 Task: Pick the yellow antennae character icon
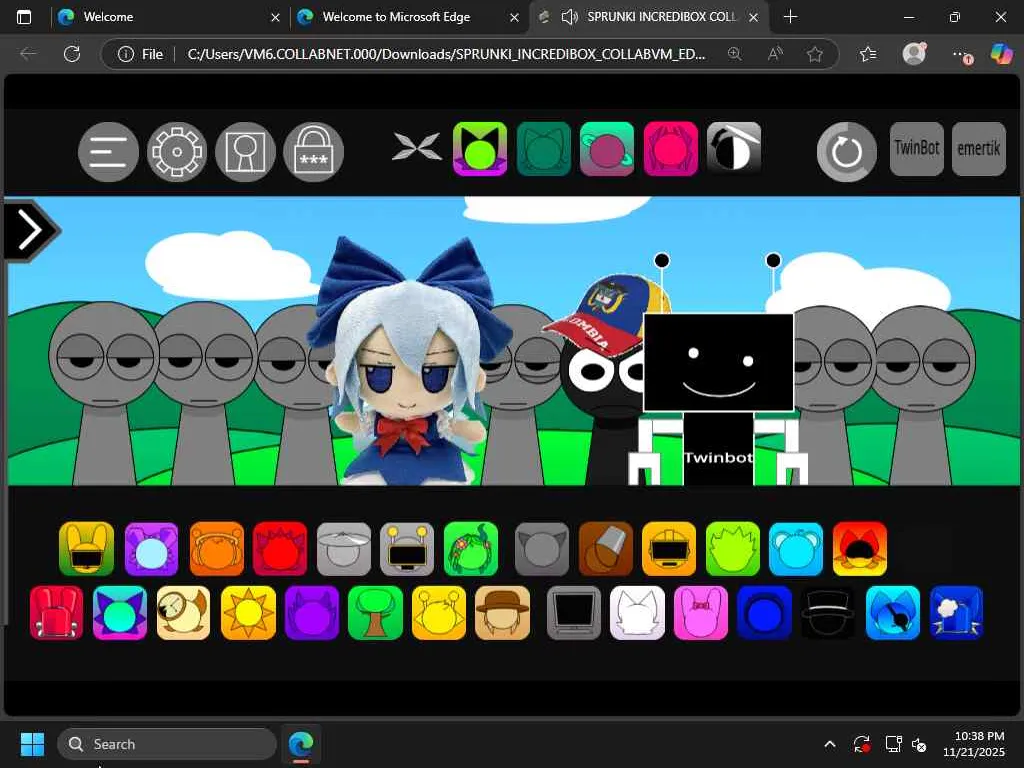[439, 613]
